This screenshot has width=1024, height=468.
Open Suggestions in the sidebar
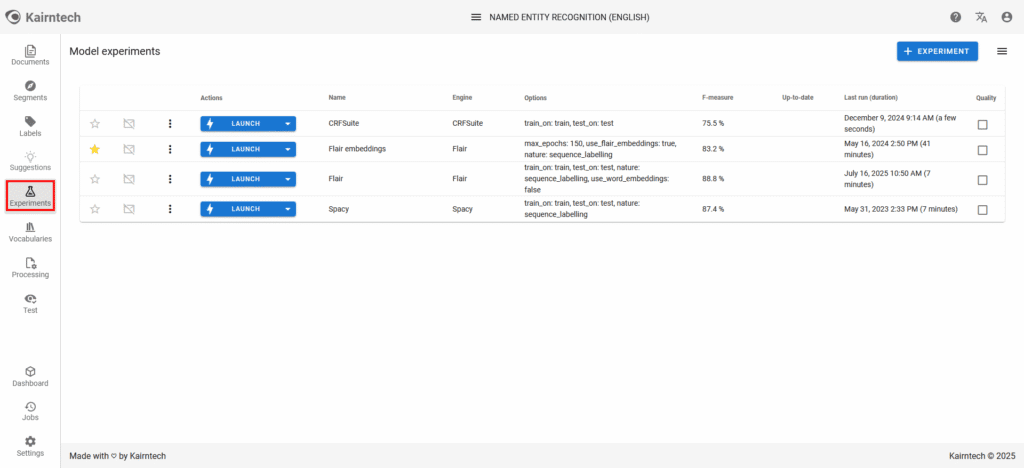30,161
